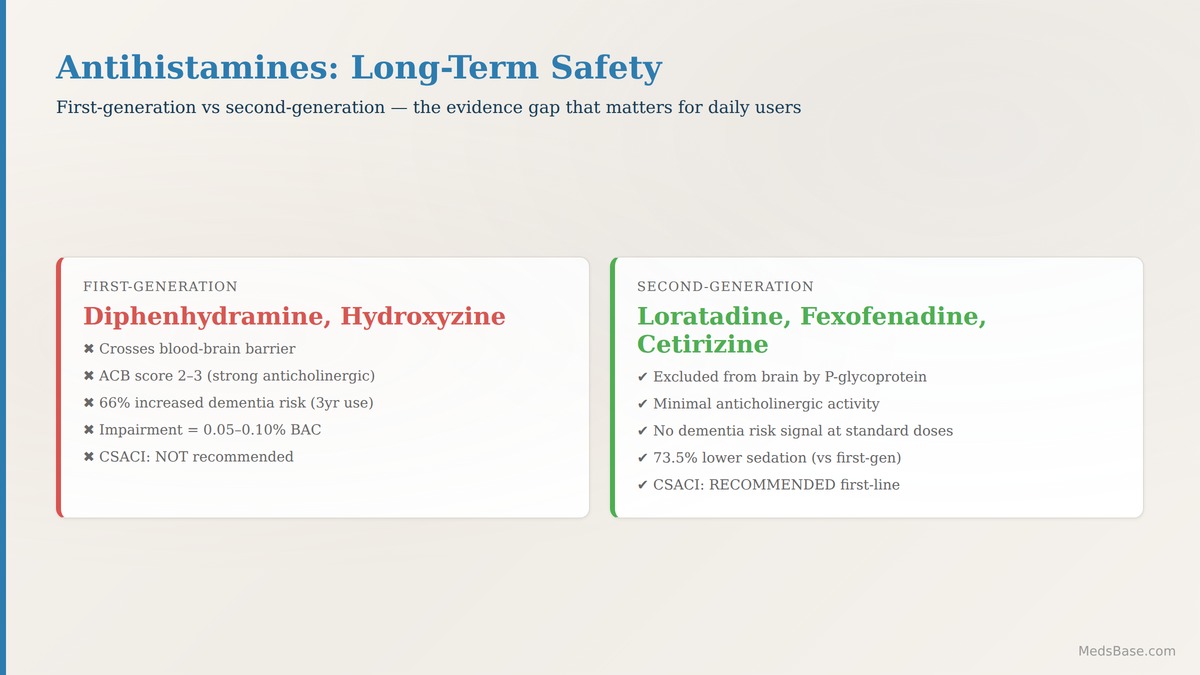1200x675 pixels.
Task: Click the subtitle about first-generation vs second-generation
Action: click(x=428, y=107)
